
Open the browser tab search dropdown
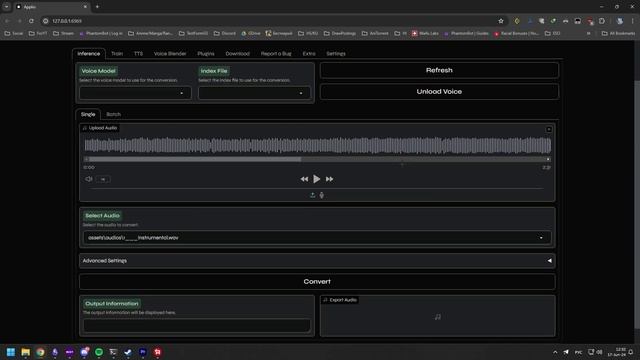tap(7, 7)
